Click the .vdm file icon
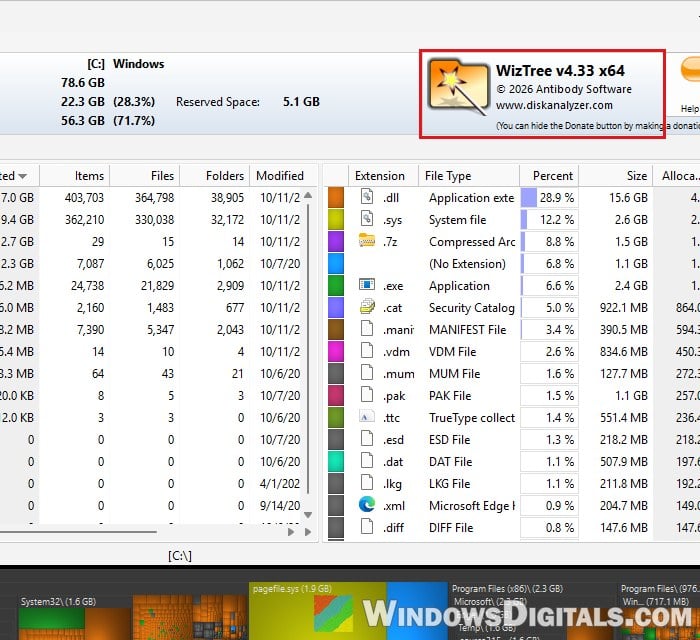 click(367, 351)
